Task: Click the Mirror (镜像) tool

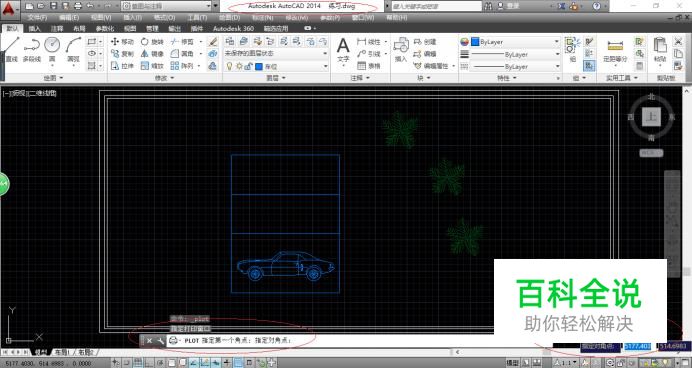Action: pyautogui.click(x=152, y=53)
